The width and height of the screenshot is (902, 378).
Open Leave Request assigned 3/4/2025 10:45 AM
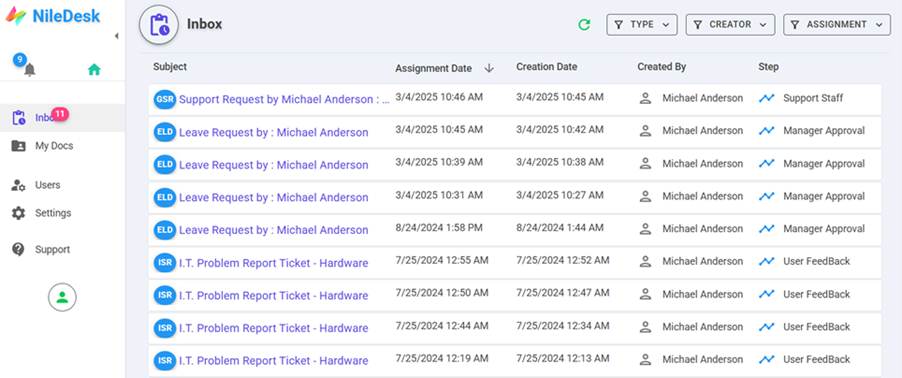tap(273, 132)
